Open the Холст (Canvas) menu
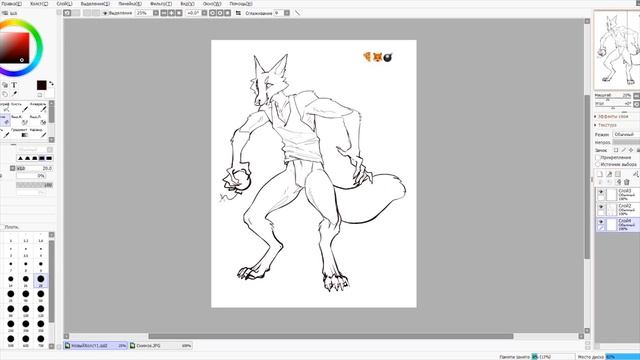Viewport: 640px width, 360px height. [39, 4]
